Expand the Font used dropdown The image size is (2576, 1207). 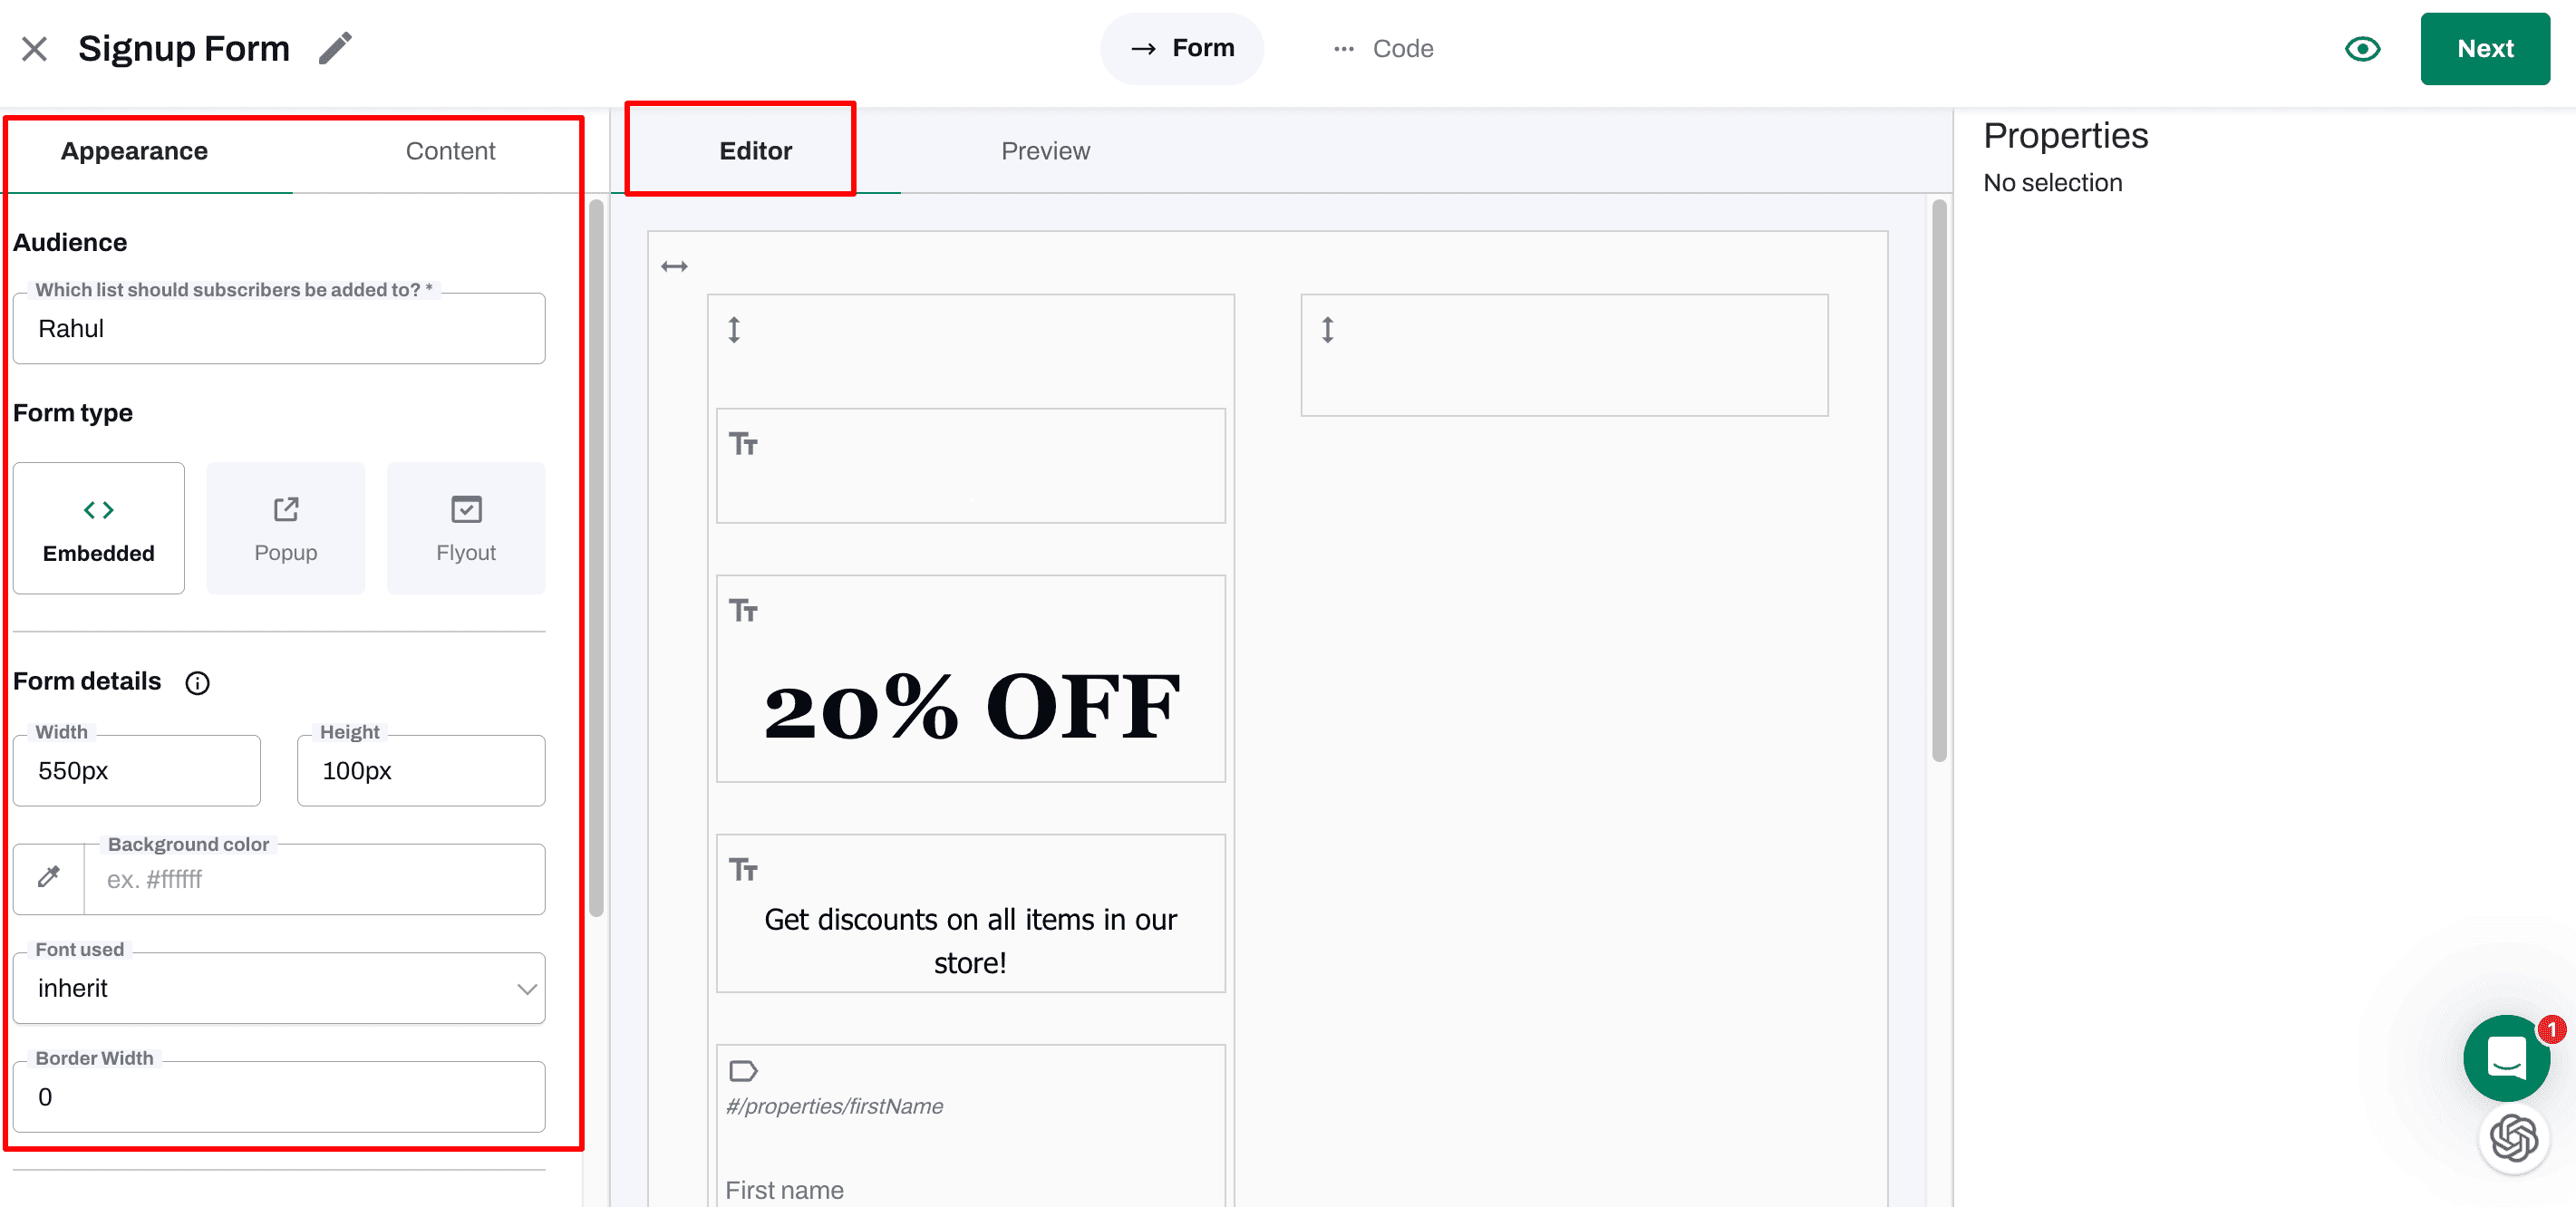279,988
